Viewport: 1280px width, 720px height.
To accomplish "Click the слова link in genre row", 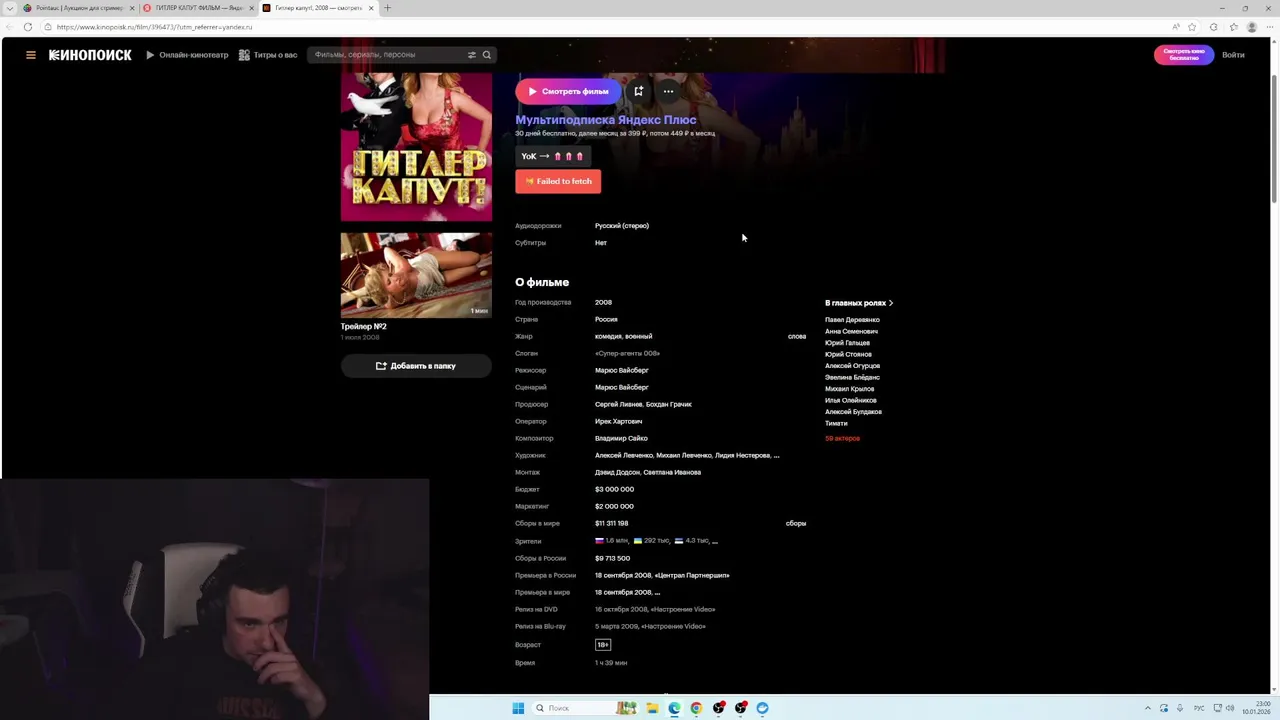I will pos(797,336).
